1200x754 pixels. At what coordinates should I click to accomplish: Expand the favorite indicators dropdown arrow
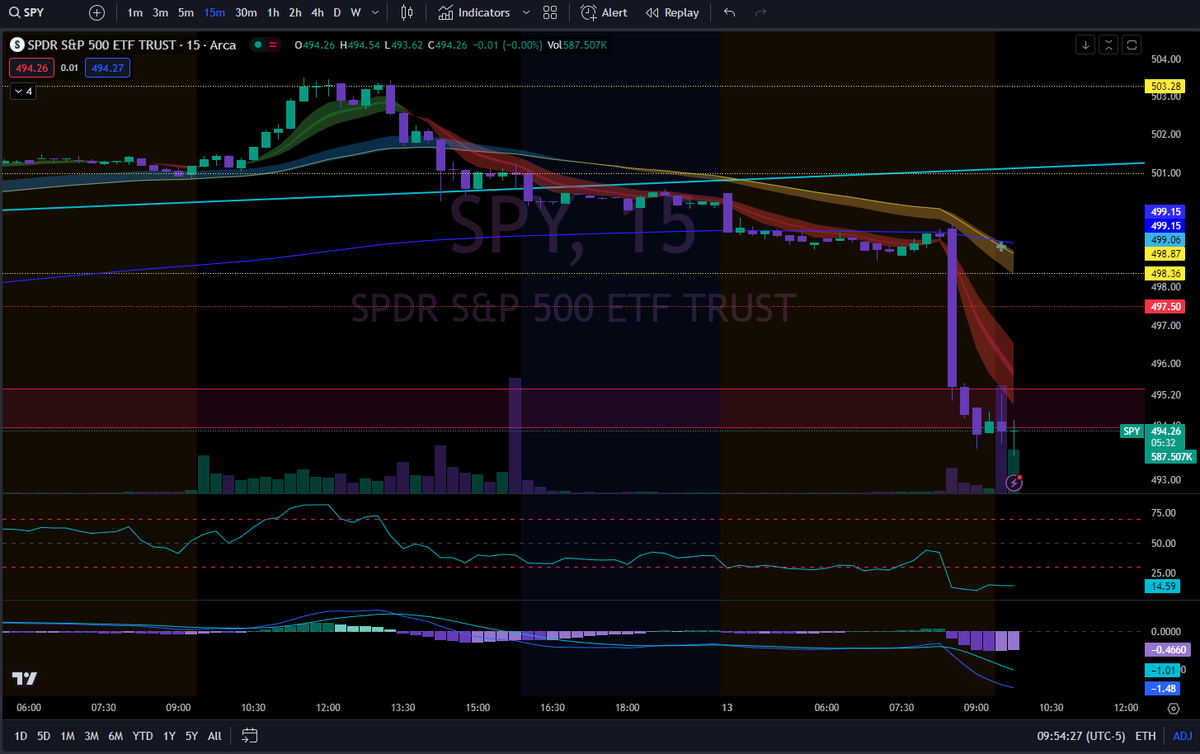click(x=524, y=13)
